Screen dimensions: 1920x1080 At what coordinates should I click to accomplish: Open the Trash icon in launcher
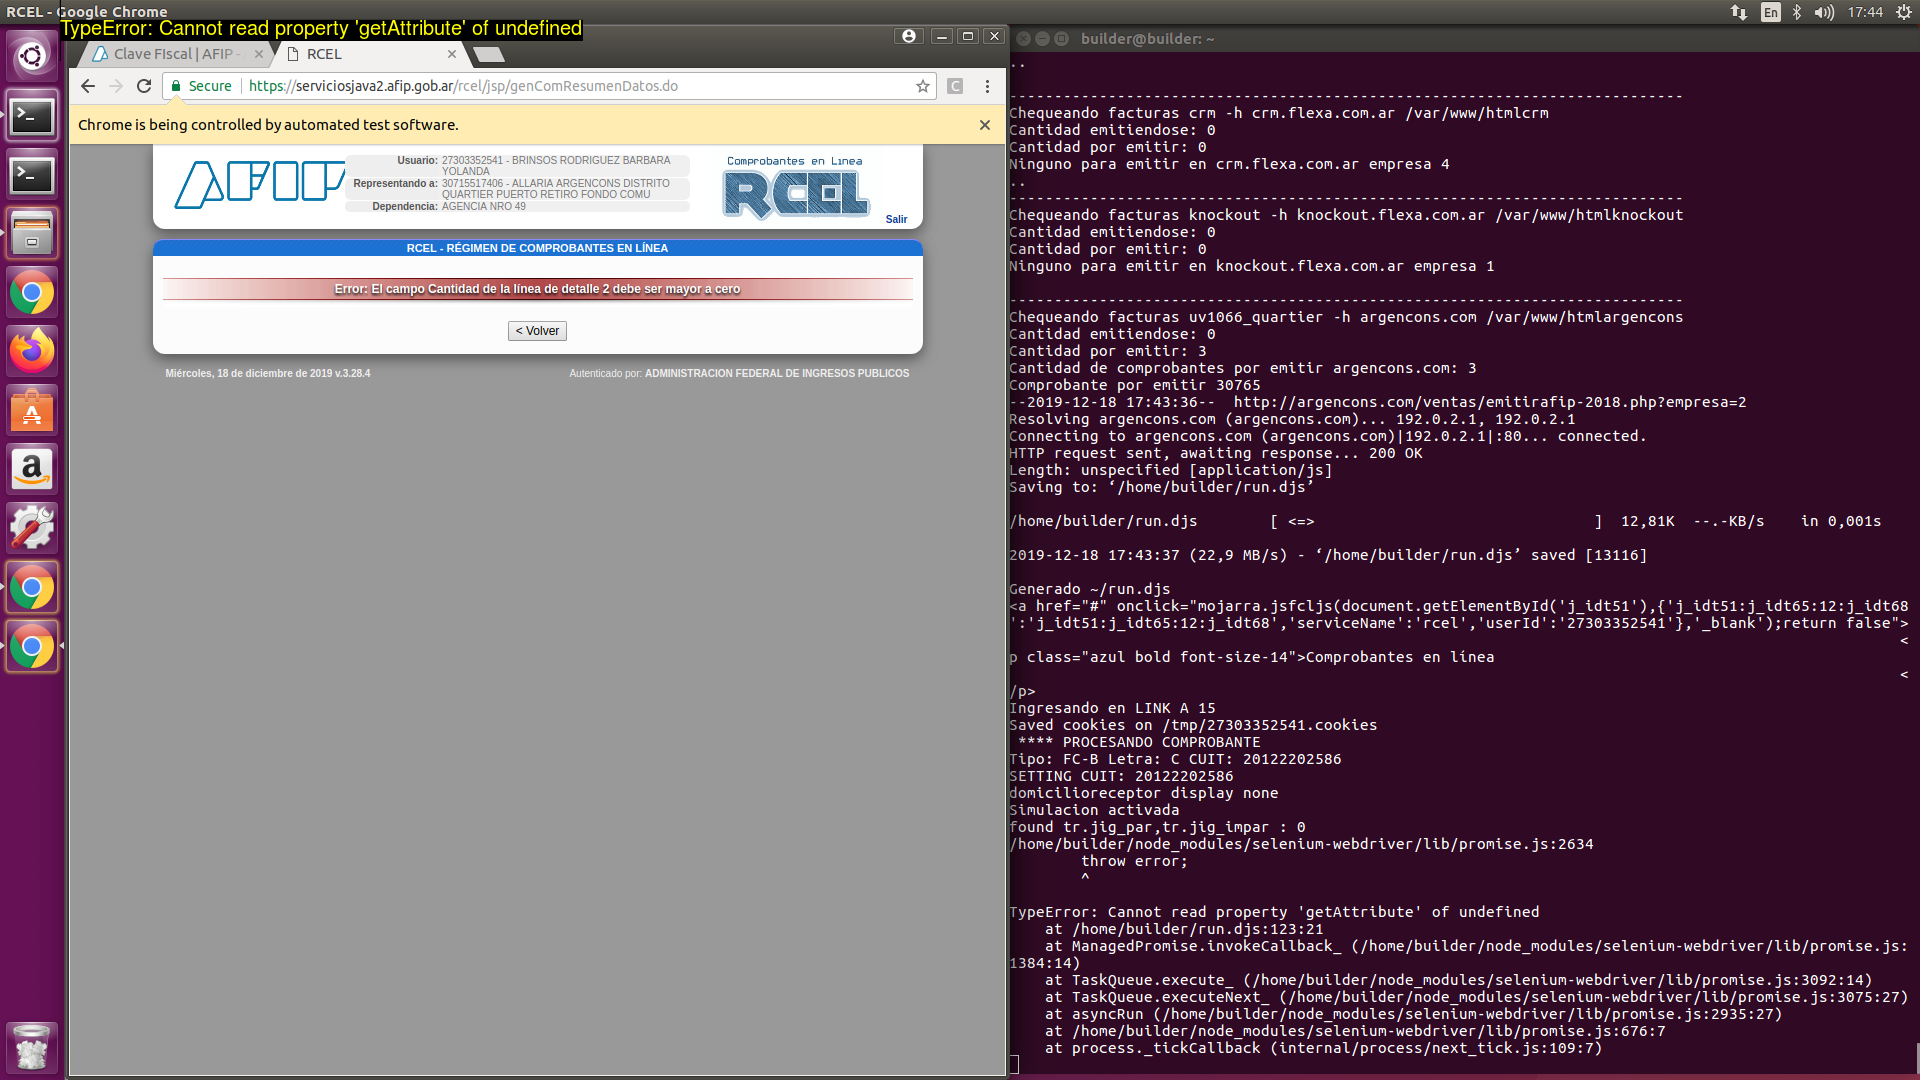32,1046
